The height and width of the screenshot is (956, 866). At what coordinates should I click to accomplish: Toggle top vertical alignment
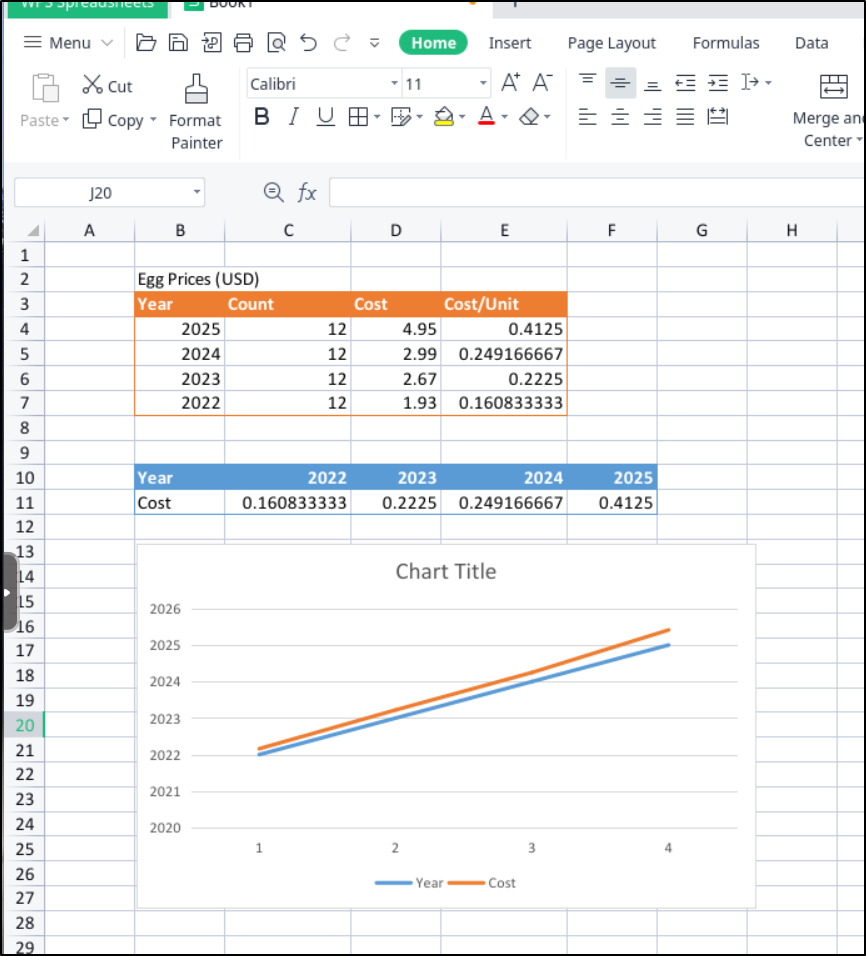click(588, 82)
